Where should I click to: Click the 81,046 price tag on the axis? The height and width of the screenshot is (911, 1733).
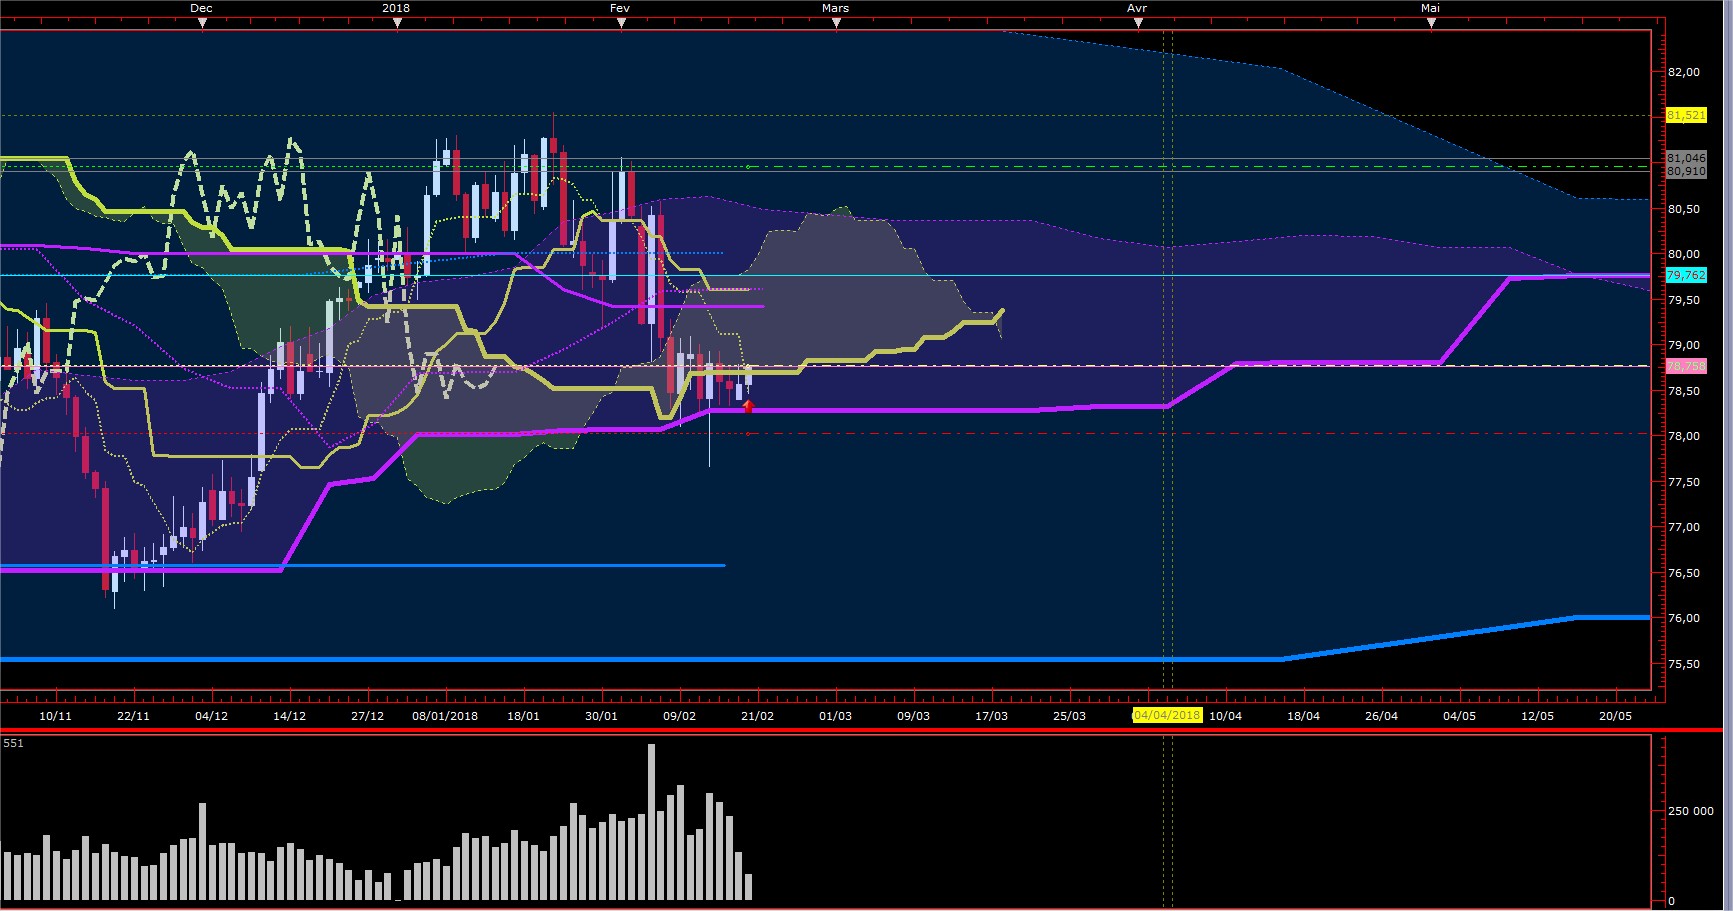[1686, 158]
